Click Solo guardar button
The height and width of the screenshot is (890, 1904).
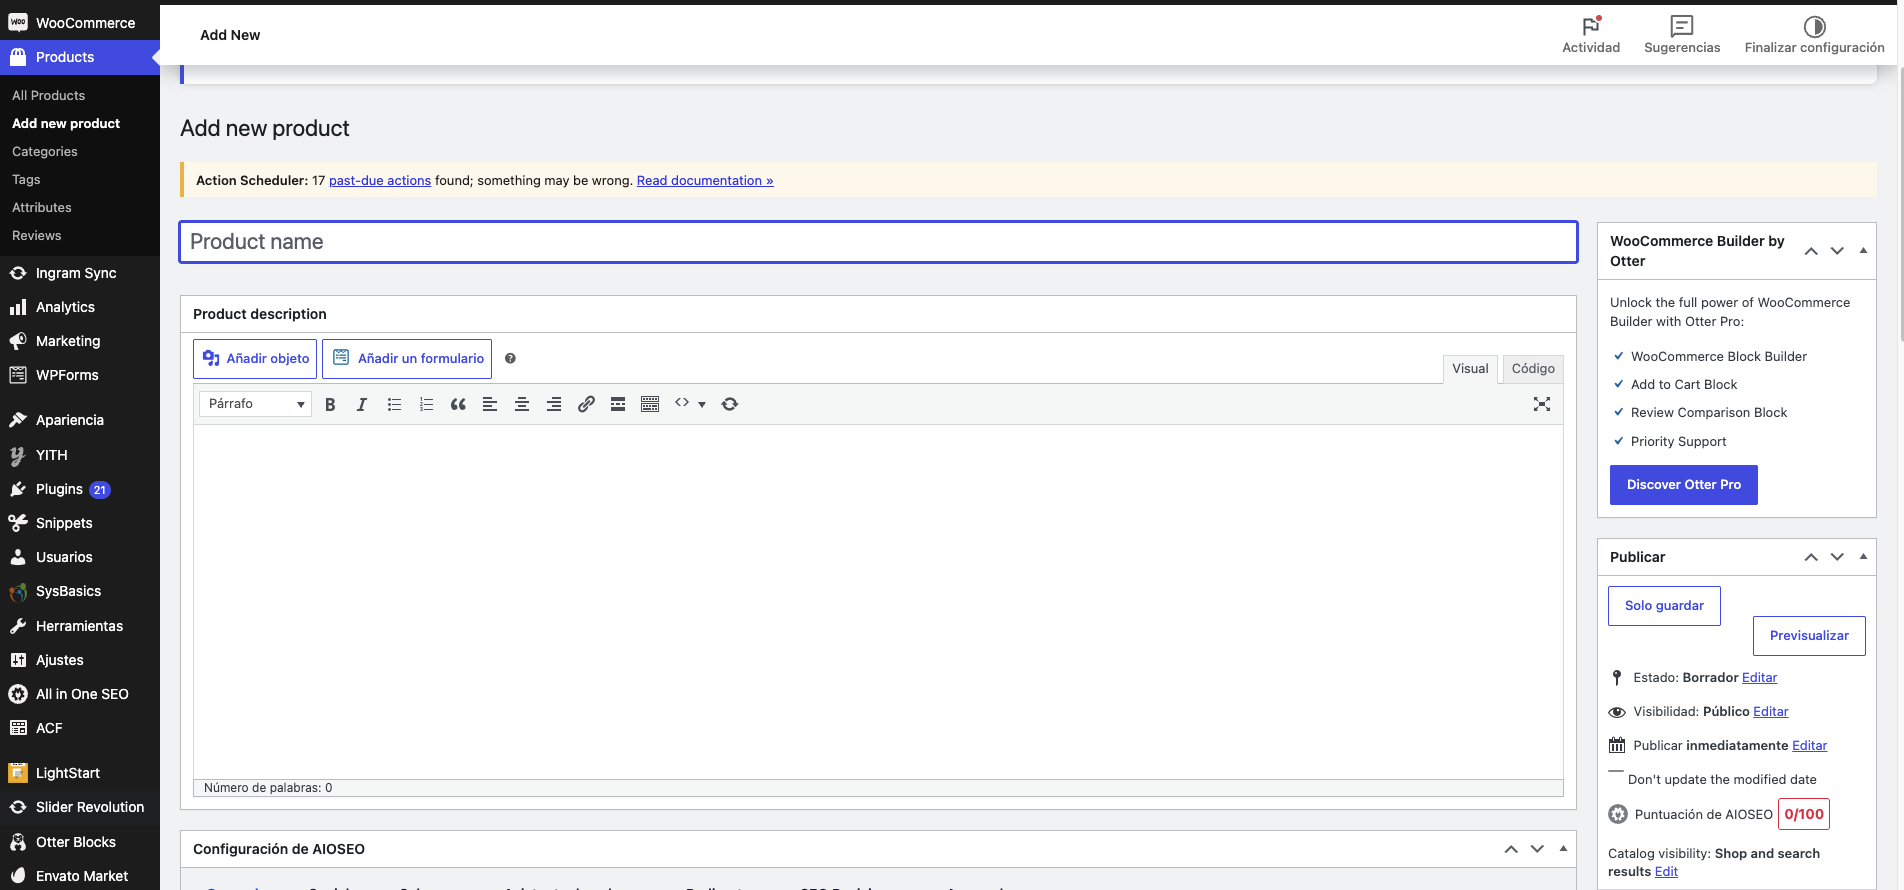pos(1664,606)
